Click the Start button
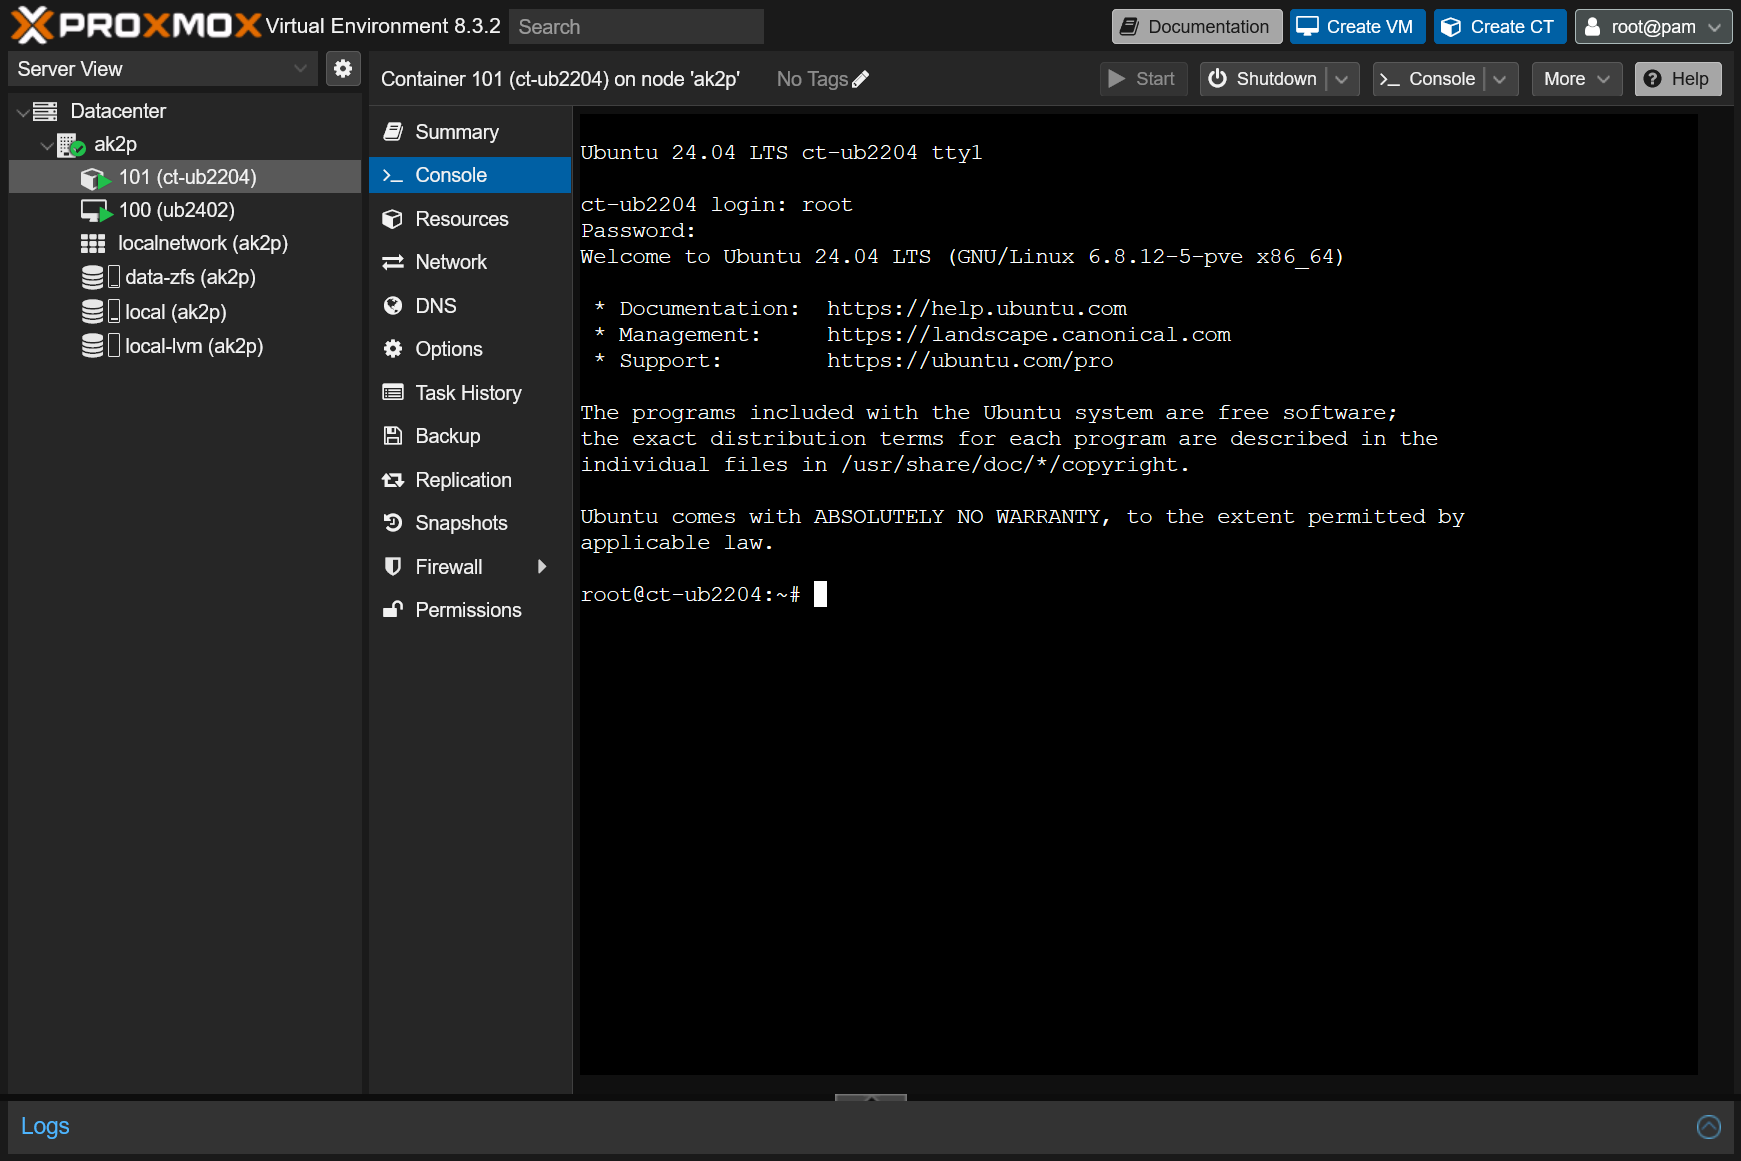 [x=1143, y=79]
